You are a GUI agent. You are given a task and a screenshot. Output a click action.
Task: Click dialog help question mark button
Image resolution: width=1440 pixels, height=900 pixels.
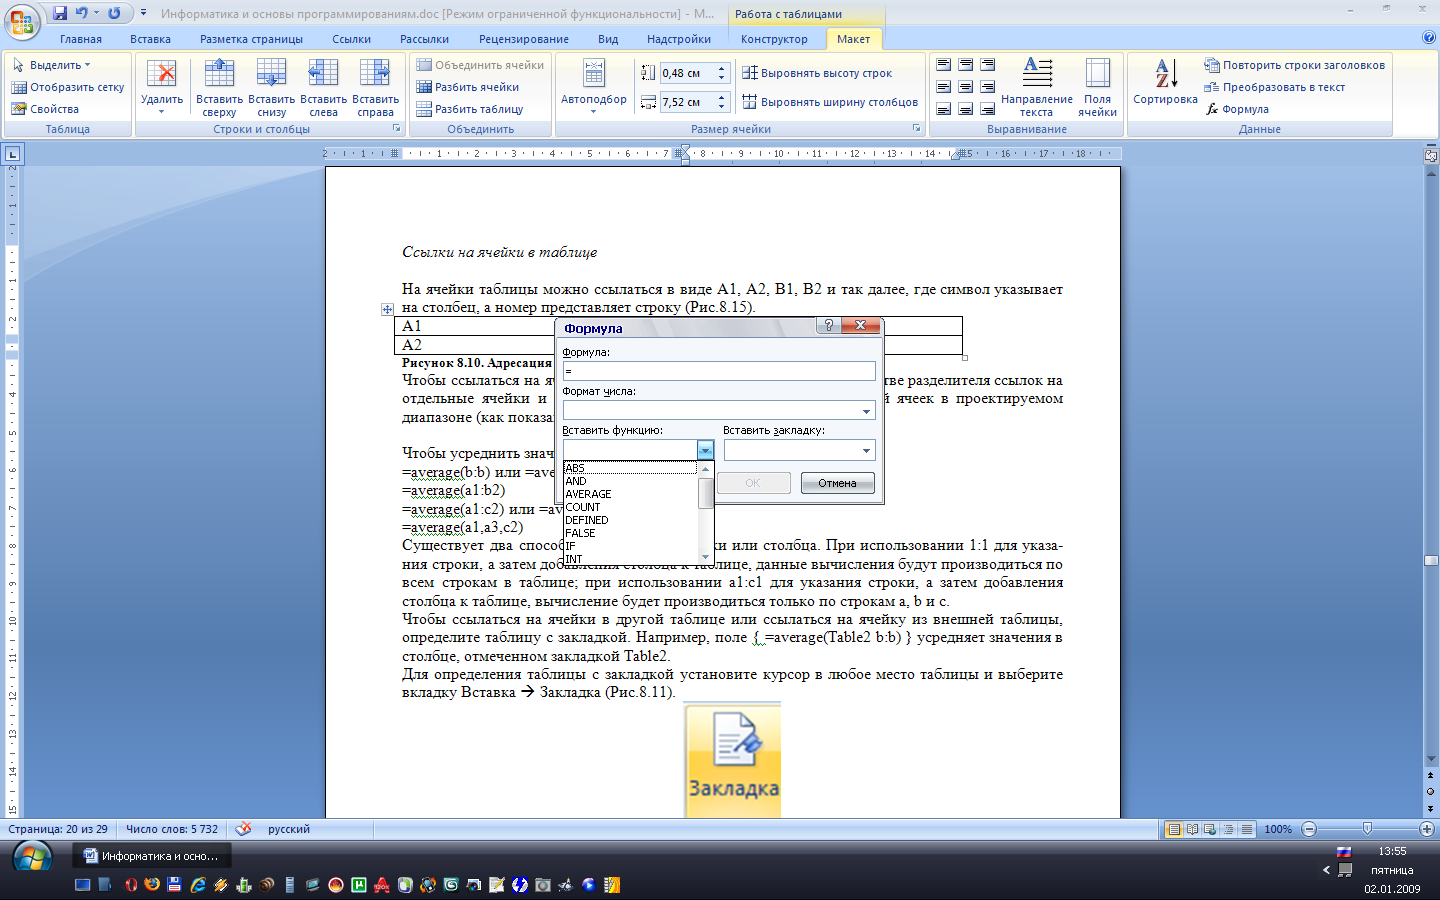point(828,326)
